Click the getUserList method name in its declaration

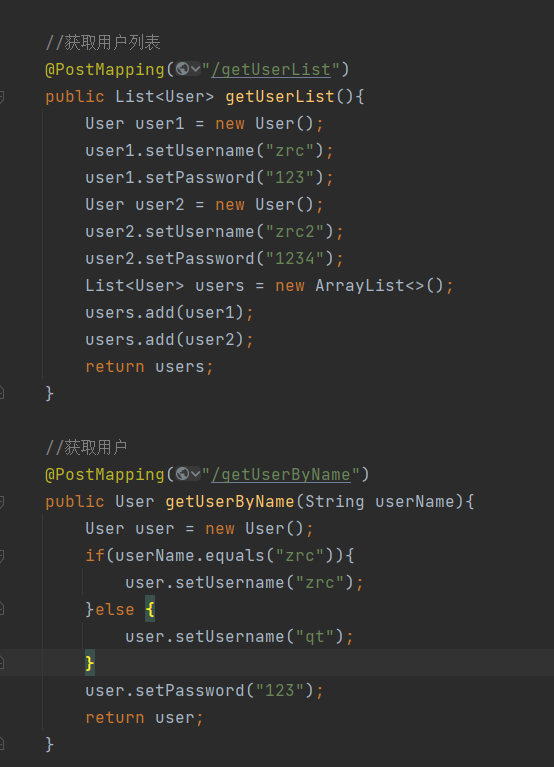coord(280,96)
